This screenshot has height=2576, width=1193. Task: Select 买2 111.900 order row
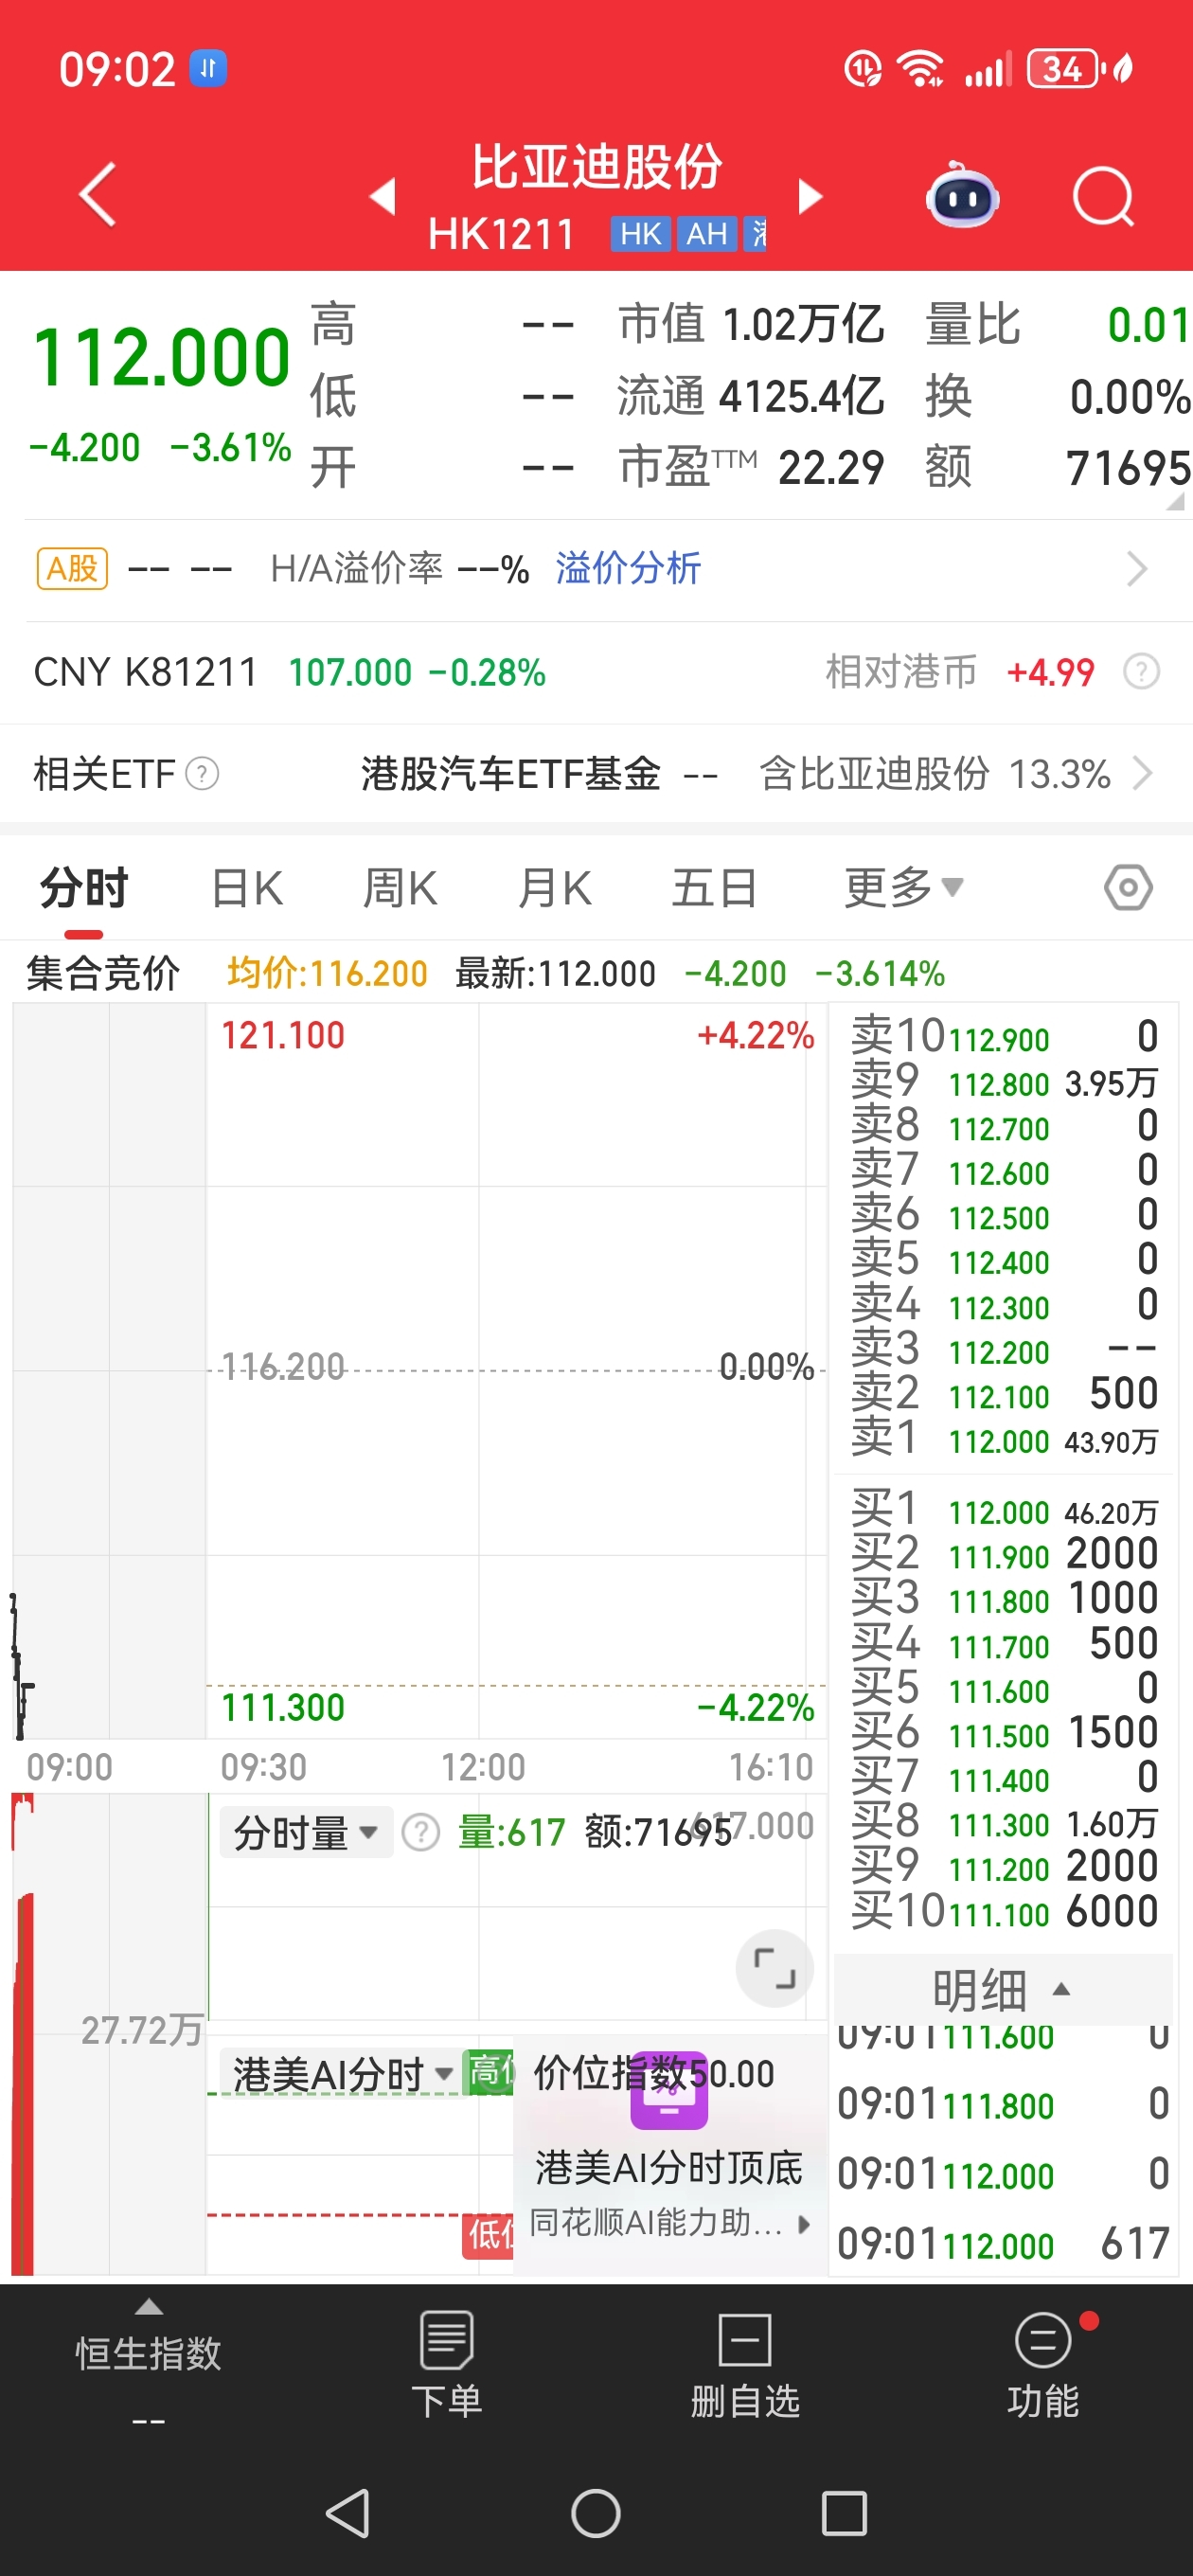[x=1004, y=1556]
